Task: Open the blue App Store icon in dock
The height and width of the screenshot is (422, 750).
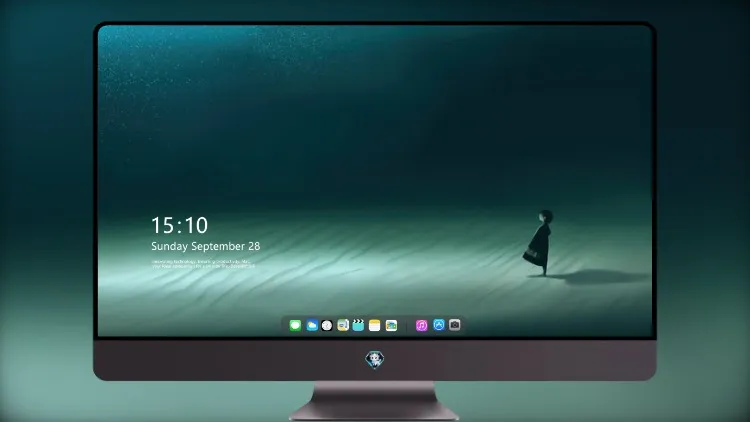Action: [439, 325]
